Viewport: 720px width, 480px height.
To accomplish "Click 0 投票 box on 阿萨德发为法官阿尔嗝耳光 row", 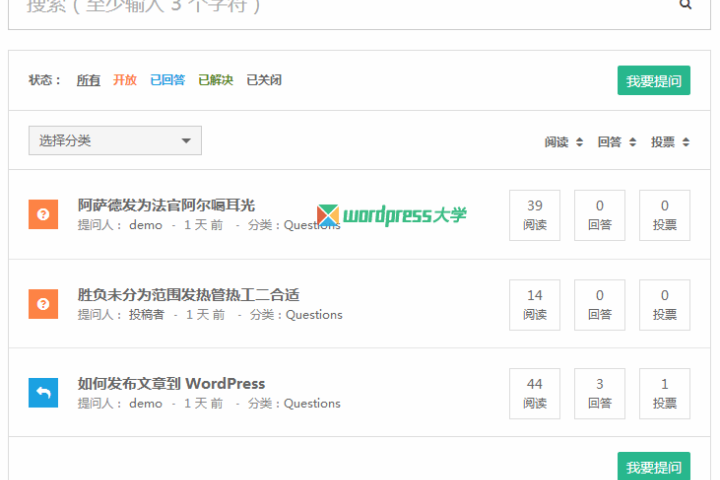I will [x=664, y=215].
